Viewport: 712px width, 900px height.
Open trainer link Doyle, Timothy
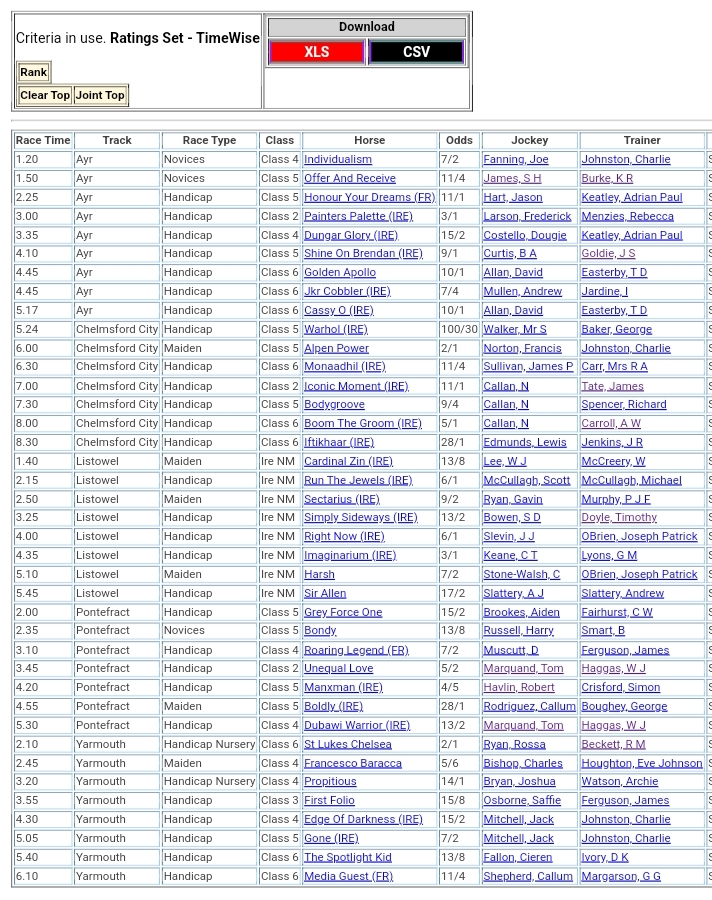619,518
